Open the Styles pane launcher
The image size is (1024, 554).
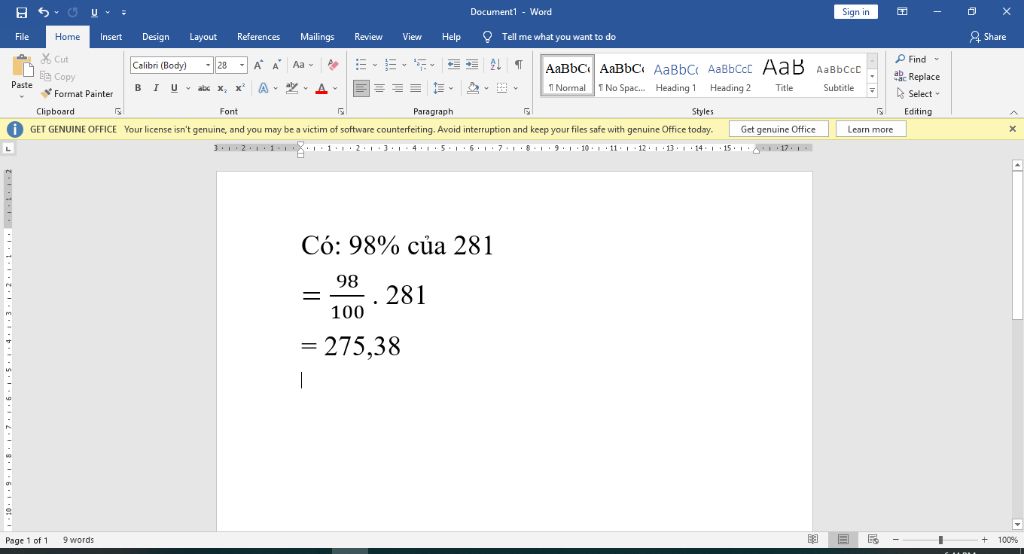[879, 112]
